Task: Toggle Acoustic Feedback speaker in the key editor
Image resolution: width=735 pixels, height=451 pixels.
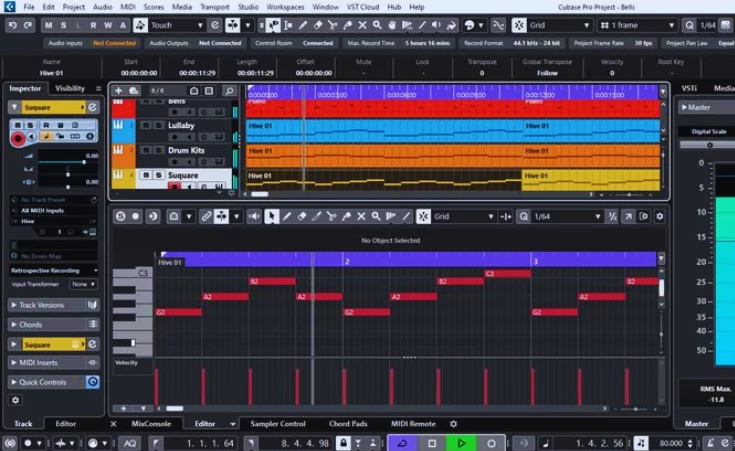Action: [254, 216]
